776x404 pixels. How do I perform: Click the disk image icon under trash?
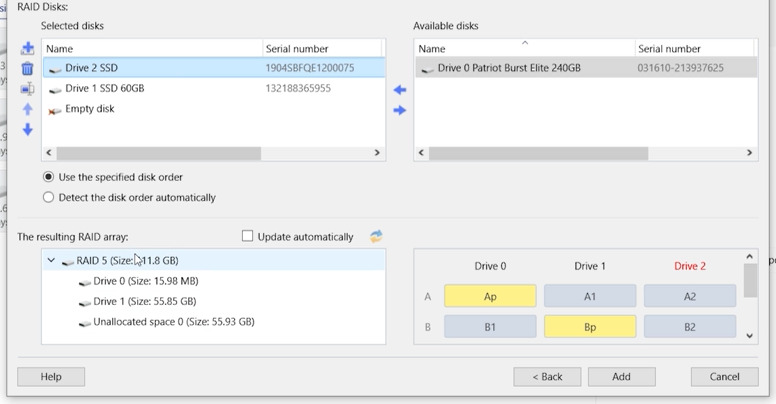pos(28,89)
